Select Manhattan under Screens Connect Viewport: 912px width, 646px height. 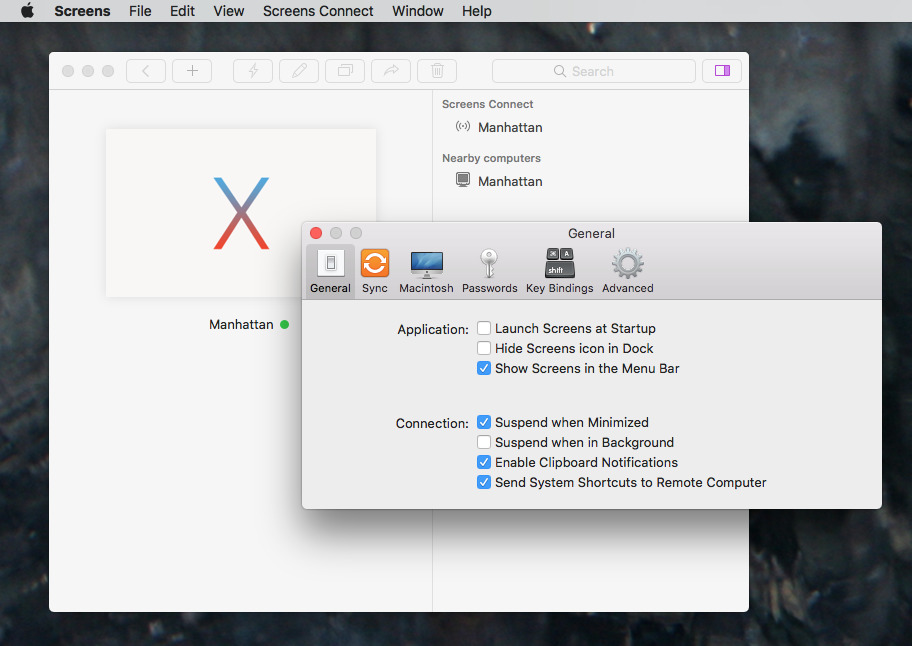510,127
